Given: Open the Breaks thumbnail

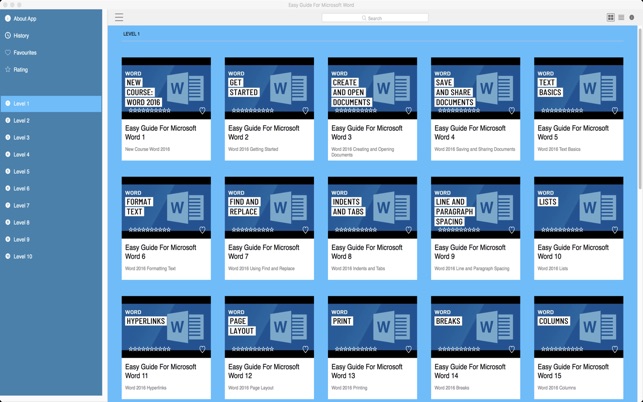Looking at the screenshot, I should (476, 327).
